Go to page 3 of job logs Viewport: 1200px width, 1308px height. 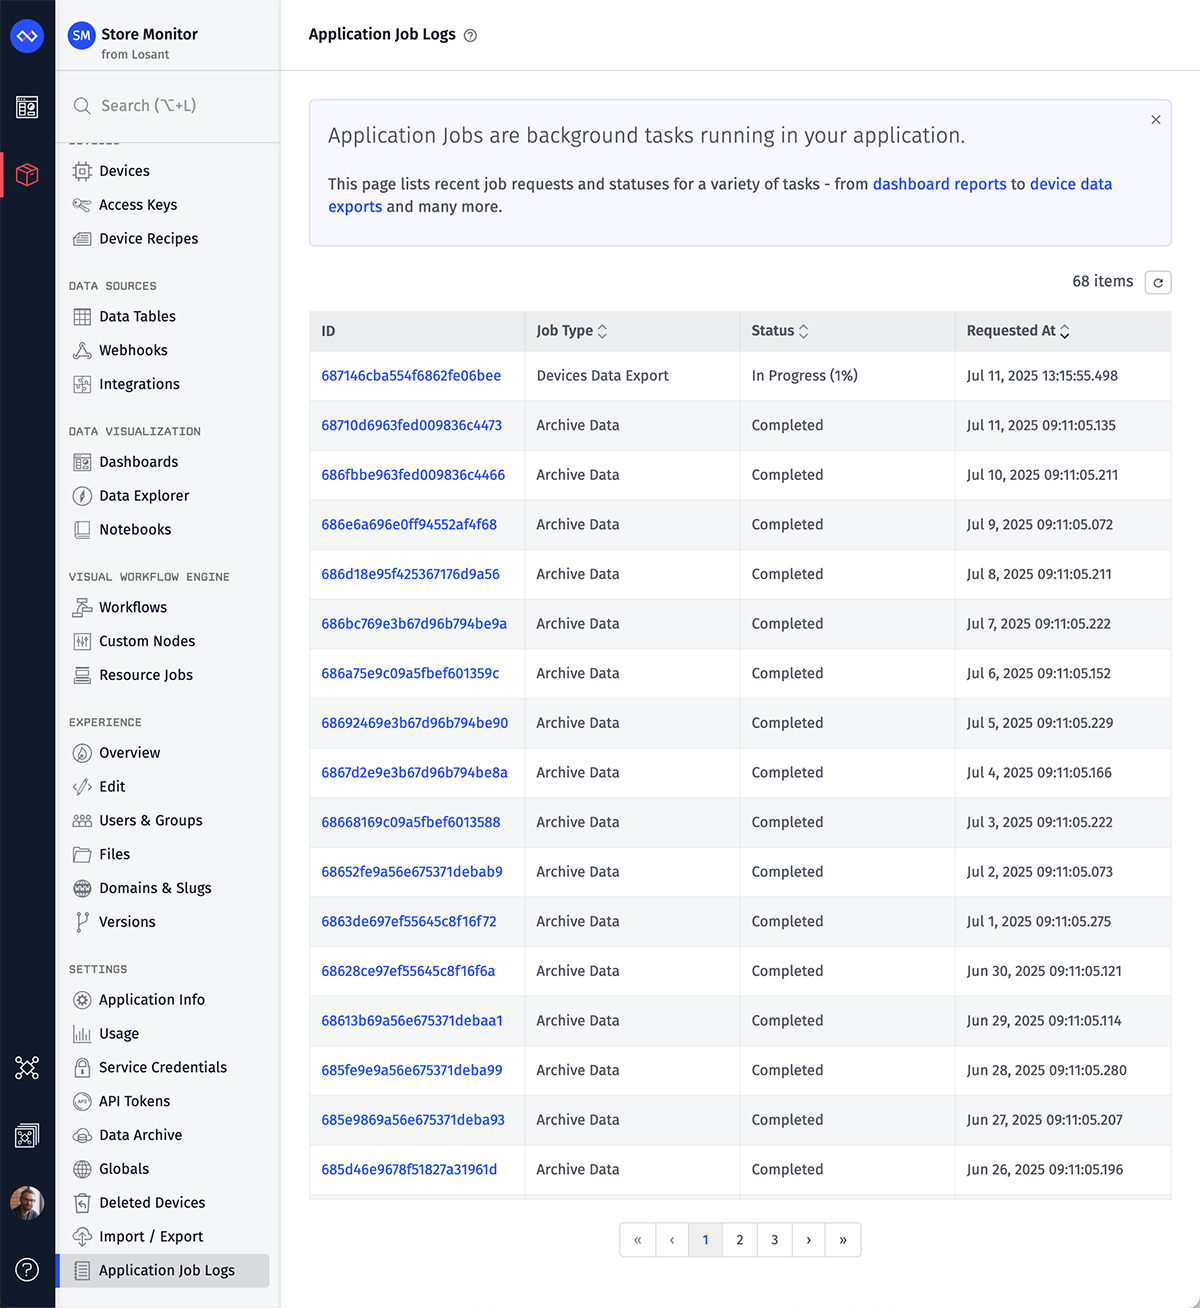pos(775,1240)
